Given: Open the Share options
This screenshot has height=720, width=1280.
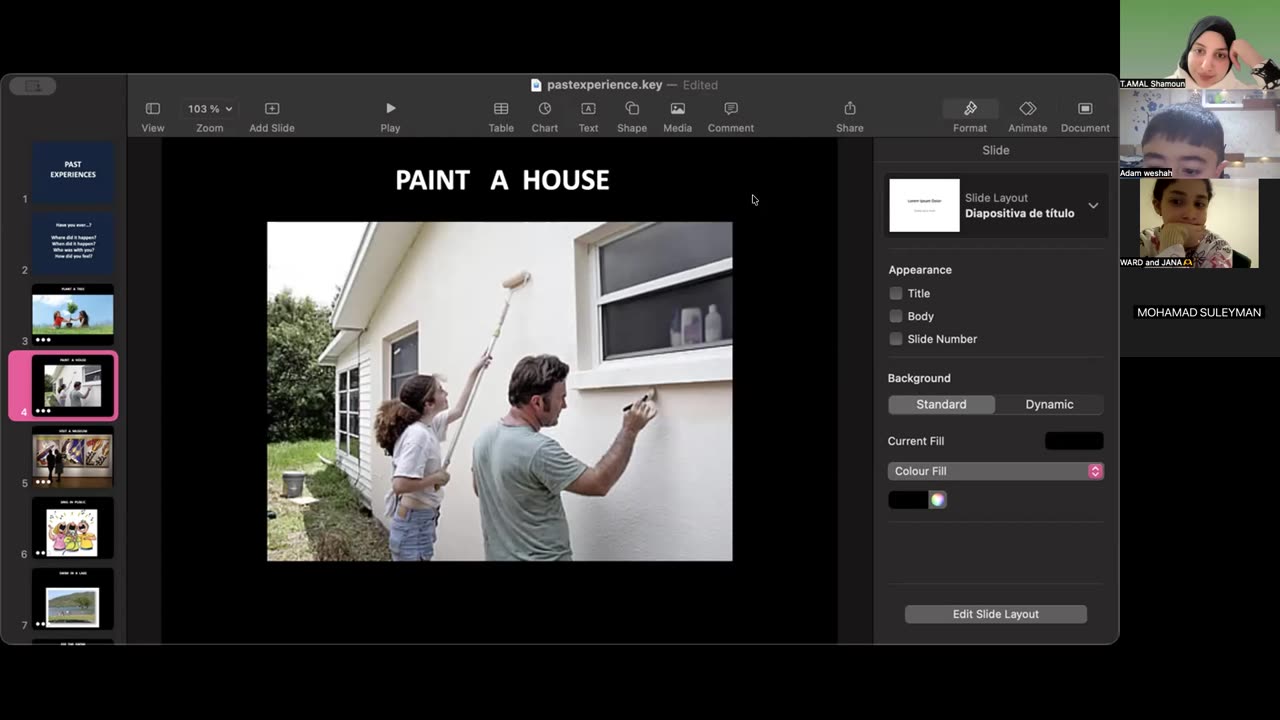Looking at the screenshot, I should tap(850, 116).
